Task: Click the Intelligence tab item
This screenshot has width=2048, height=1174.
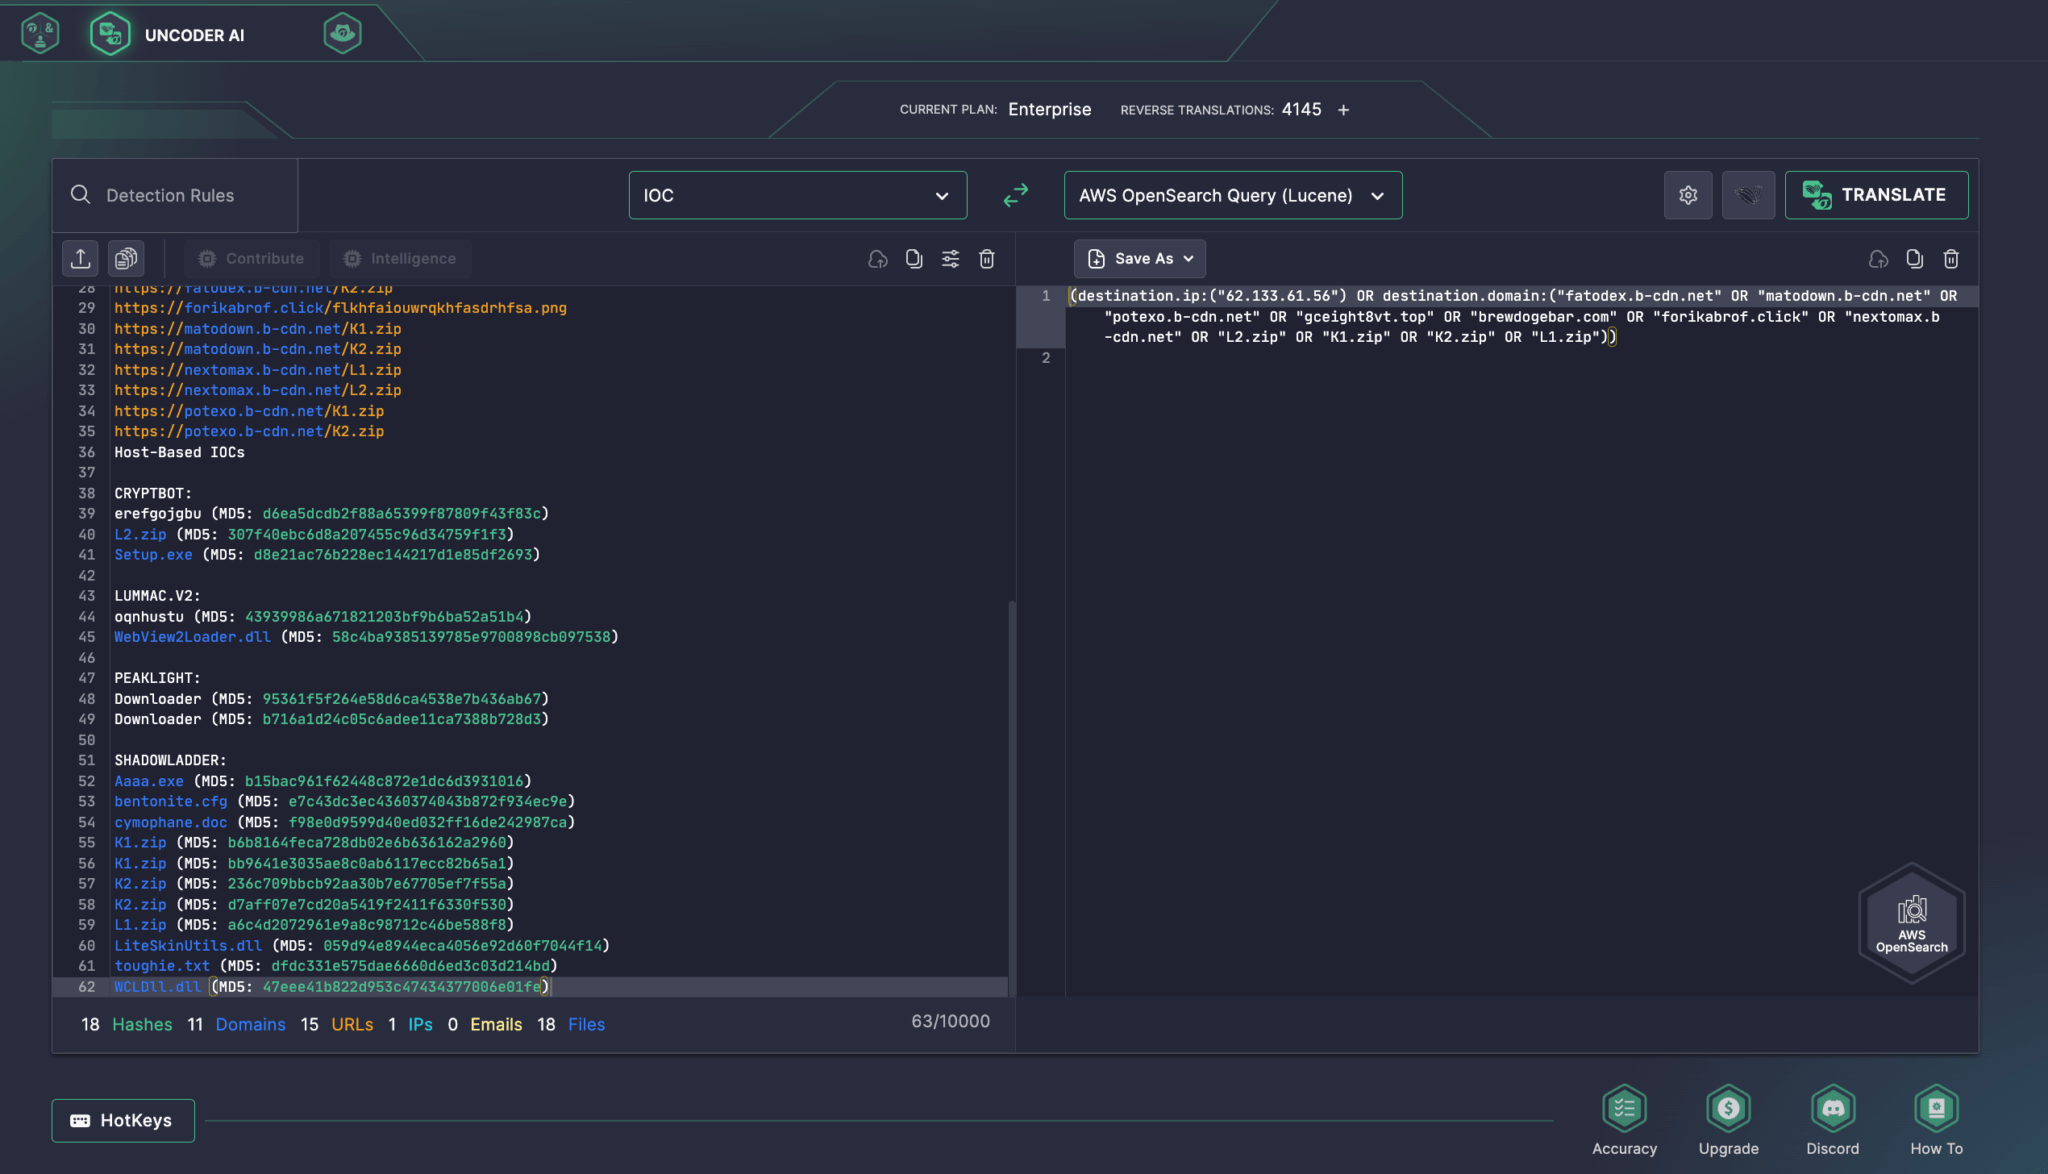Action: 400,259
